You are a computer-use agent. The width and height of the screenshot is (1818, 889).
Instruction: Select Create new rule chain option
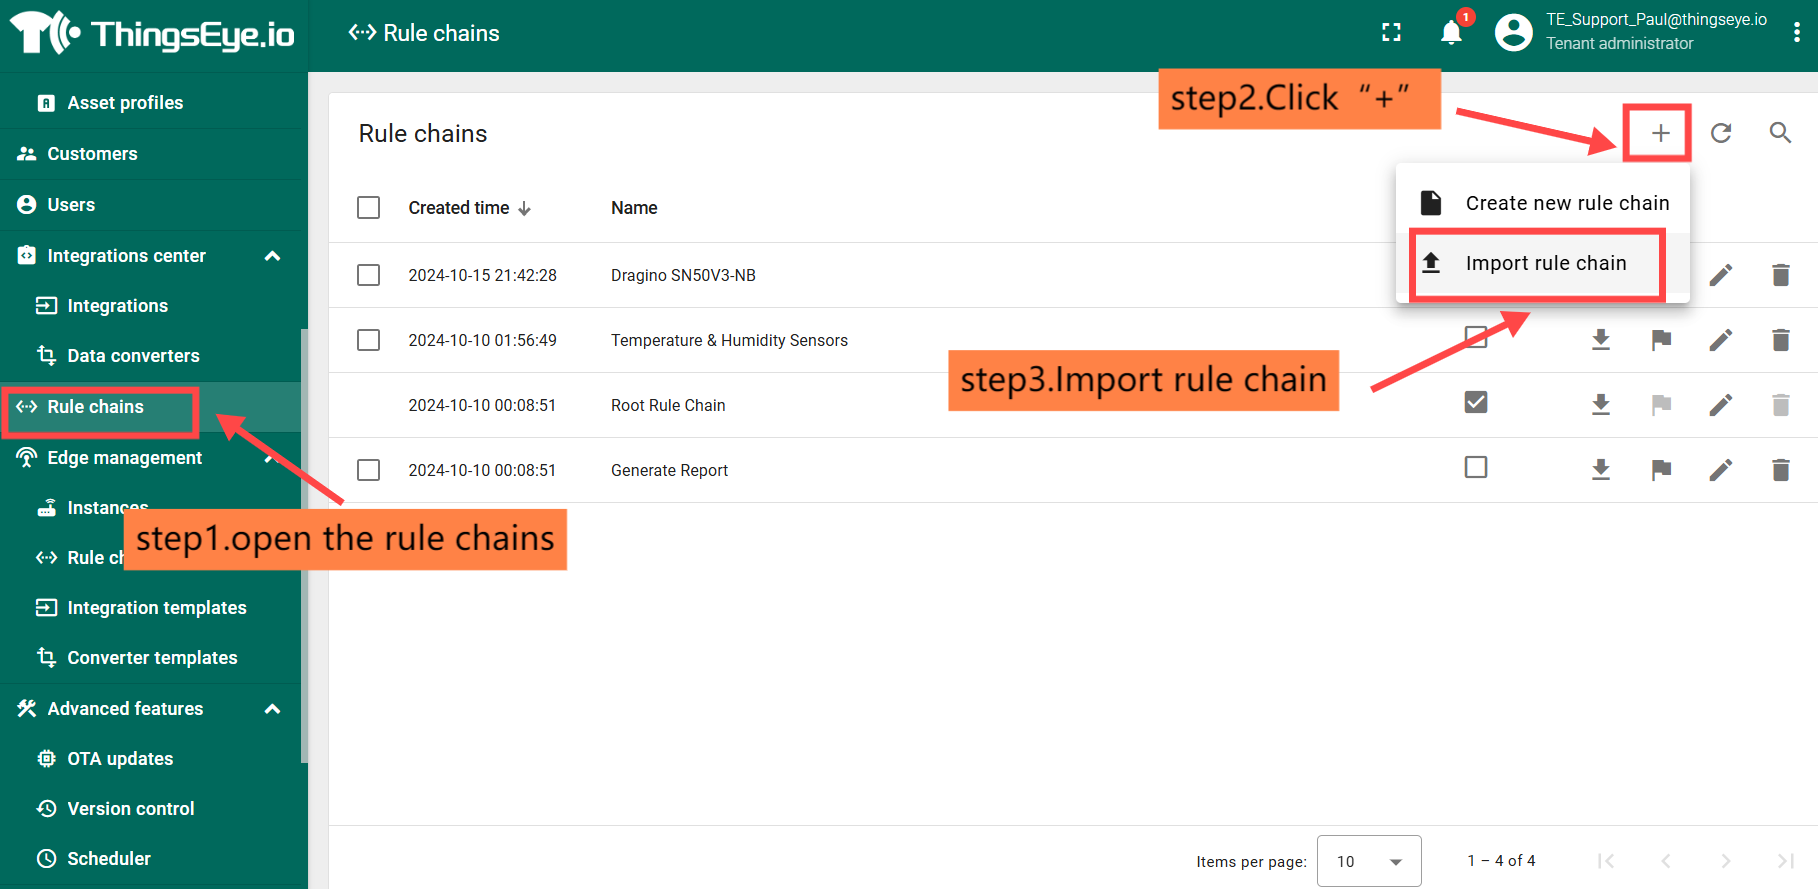(1566, 203)
